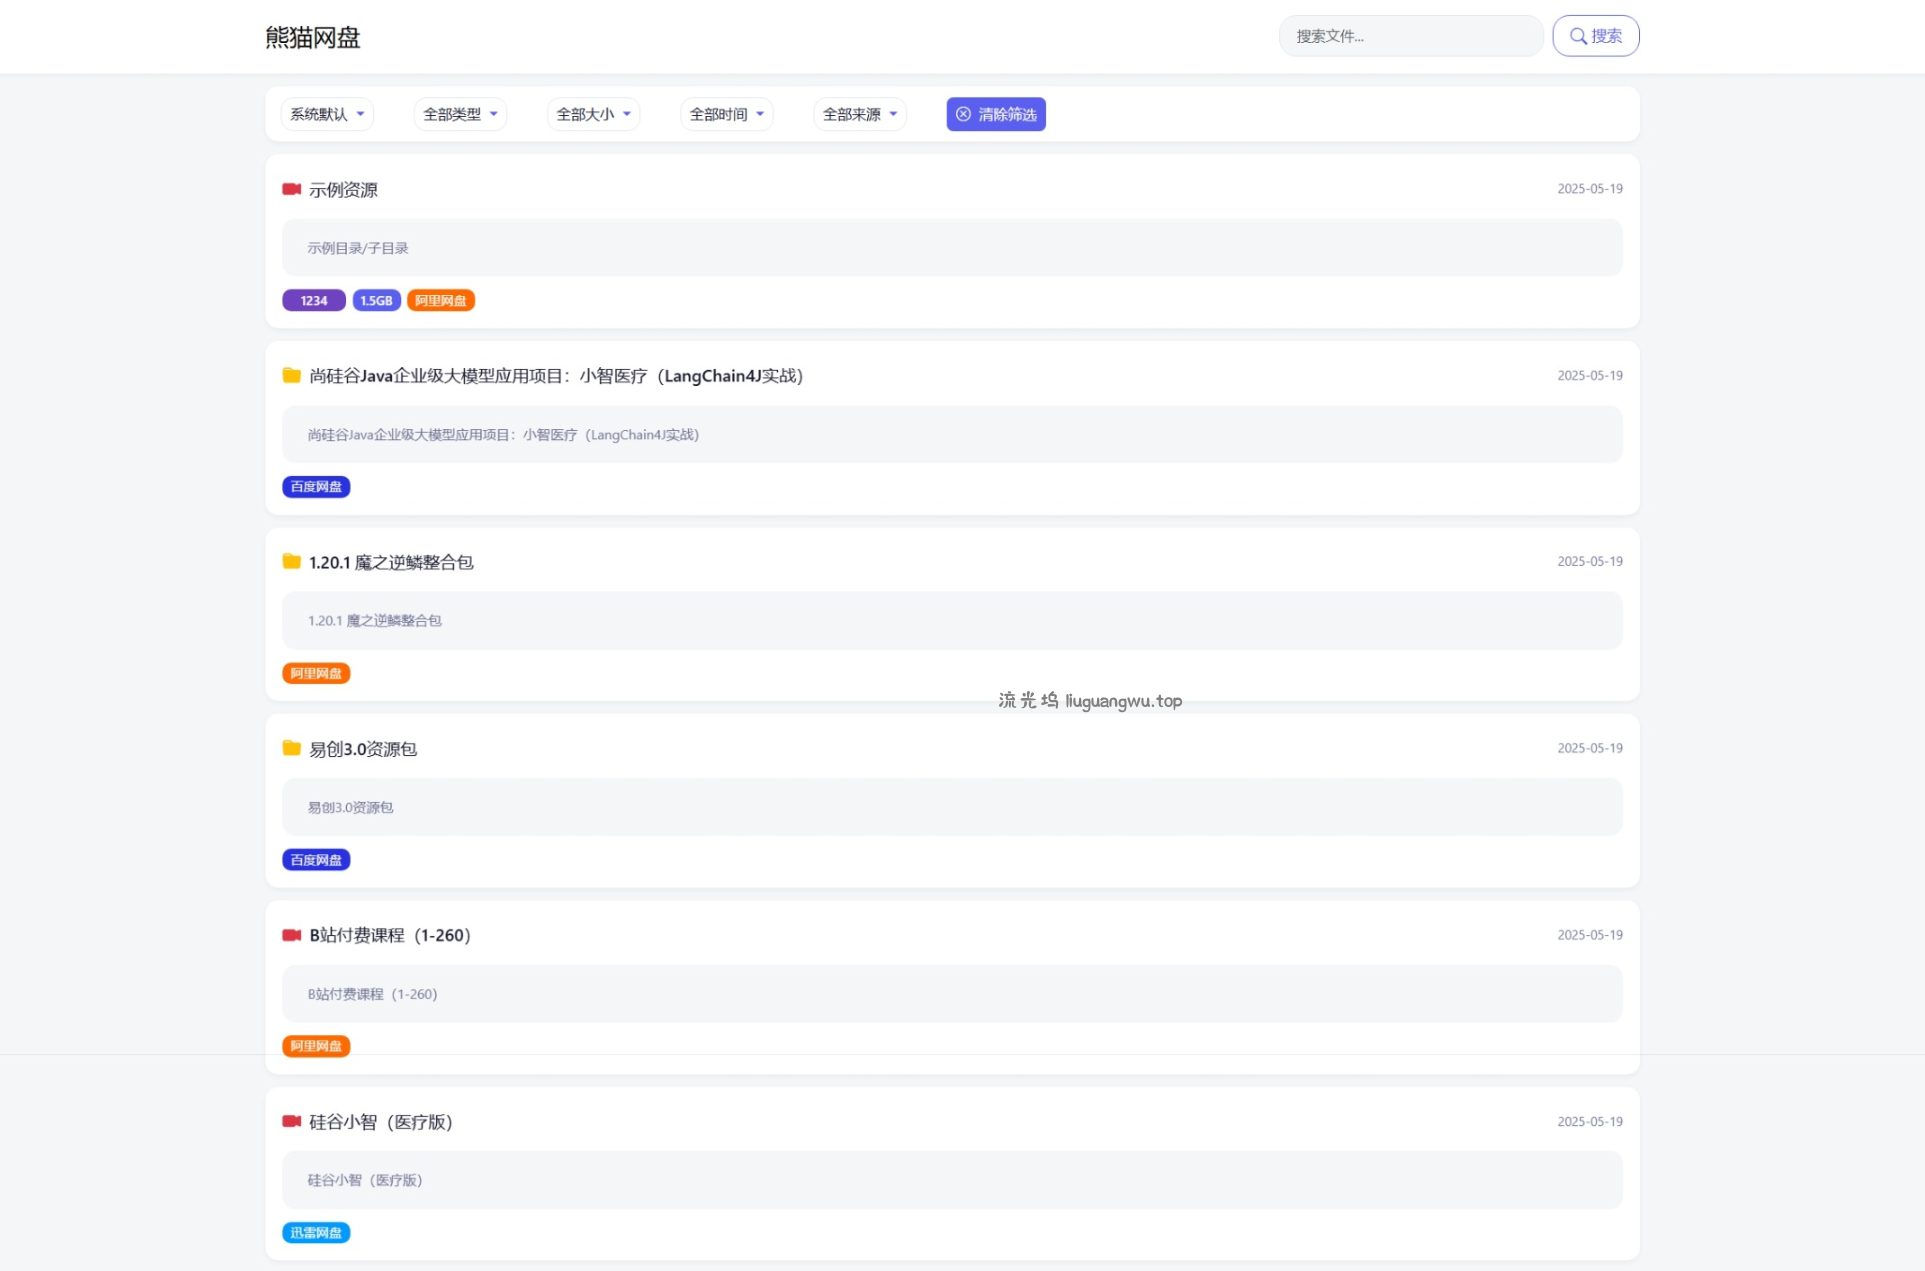This screenshot has height=1271, width=1925.
Task: Click the 搜索文件 input field
Action: pyautogui.click(x=1409, y=36)
